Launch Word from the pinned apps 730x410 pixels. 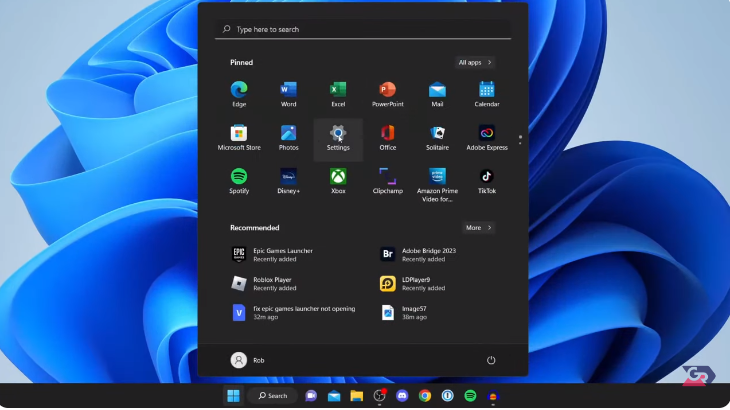[x=288, y=94]
